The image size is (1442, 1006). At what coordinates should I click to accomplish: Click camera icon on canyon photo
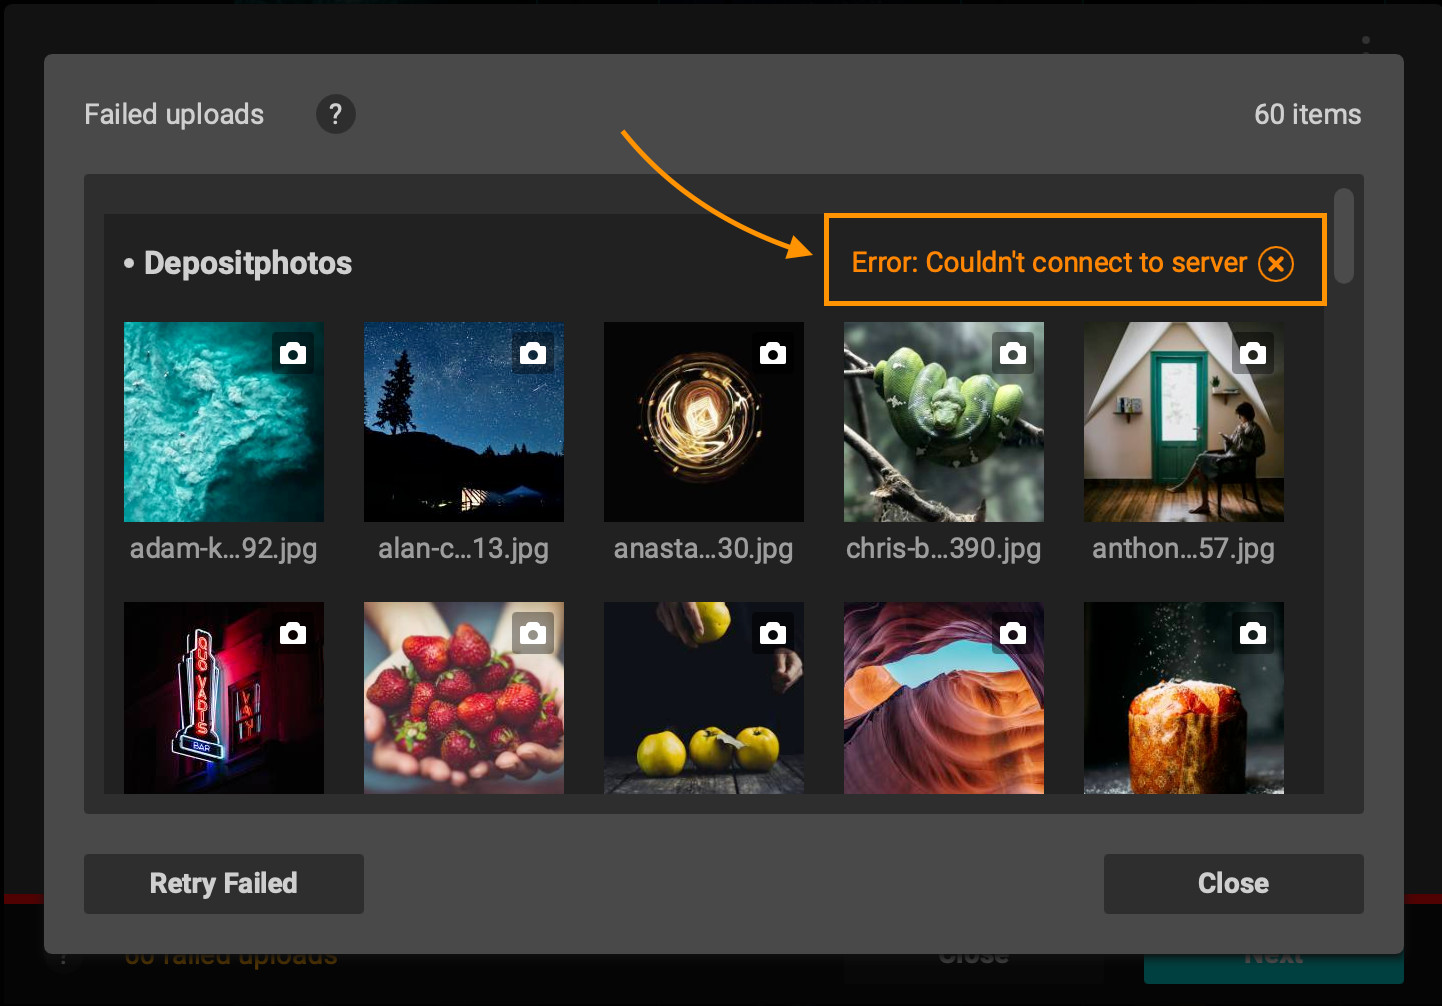pos(1013,633)
